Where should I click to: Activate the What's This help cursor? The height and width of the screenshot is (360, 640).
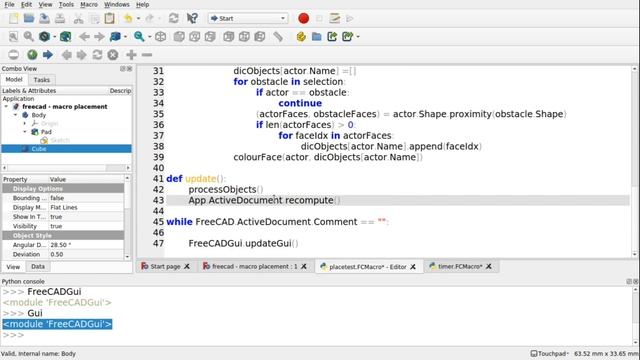192,18
